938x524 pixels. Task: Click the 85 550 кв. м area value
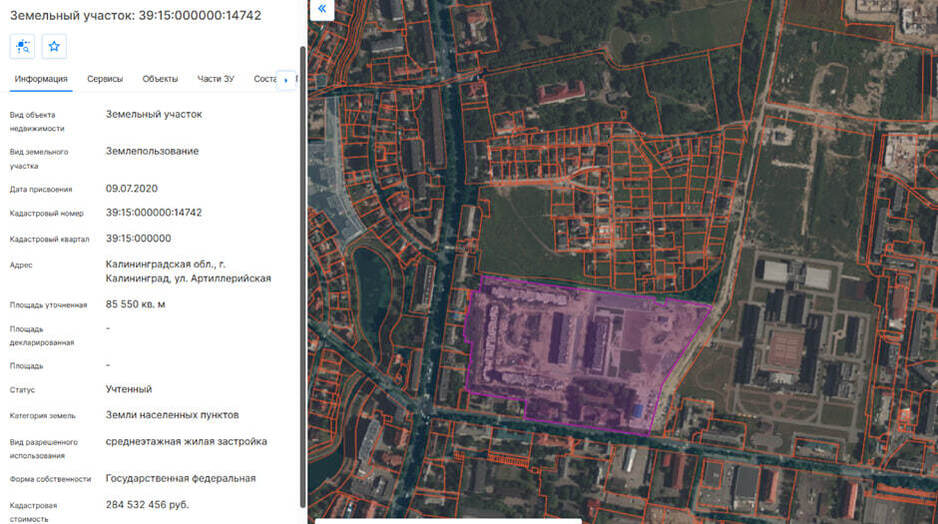click(x=136, y=304)
